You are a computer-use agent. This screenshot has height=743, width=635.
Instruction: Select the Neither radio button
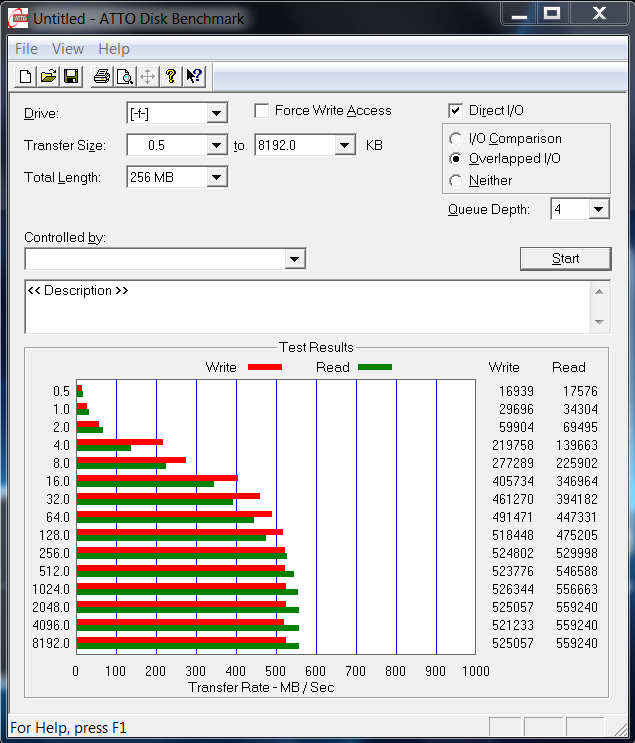point(456,181)
